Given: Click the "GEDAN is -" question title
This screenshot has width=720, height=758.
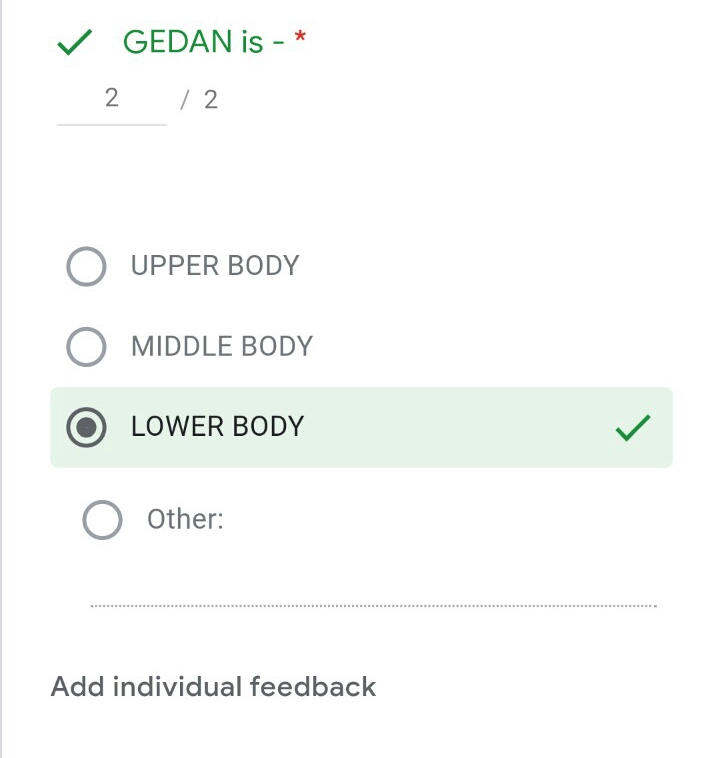Looking at the screenshot, I should pyautogui.click(x=206, y=42).
